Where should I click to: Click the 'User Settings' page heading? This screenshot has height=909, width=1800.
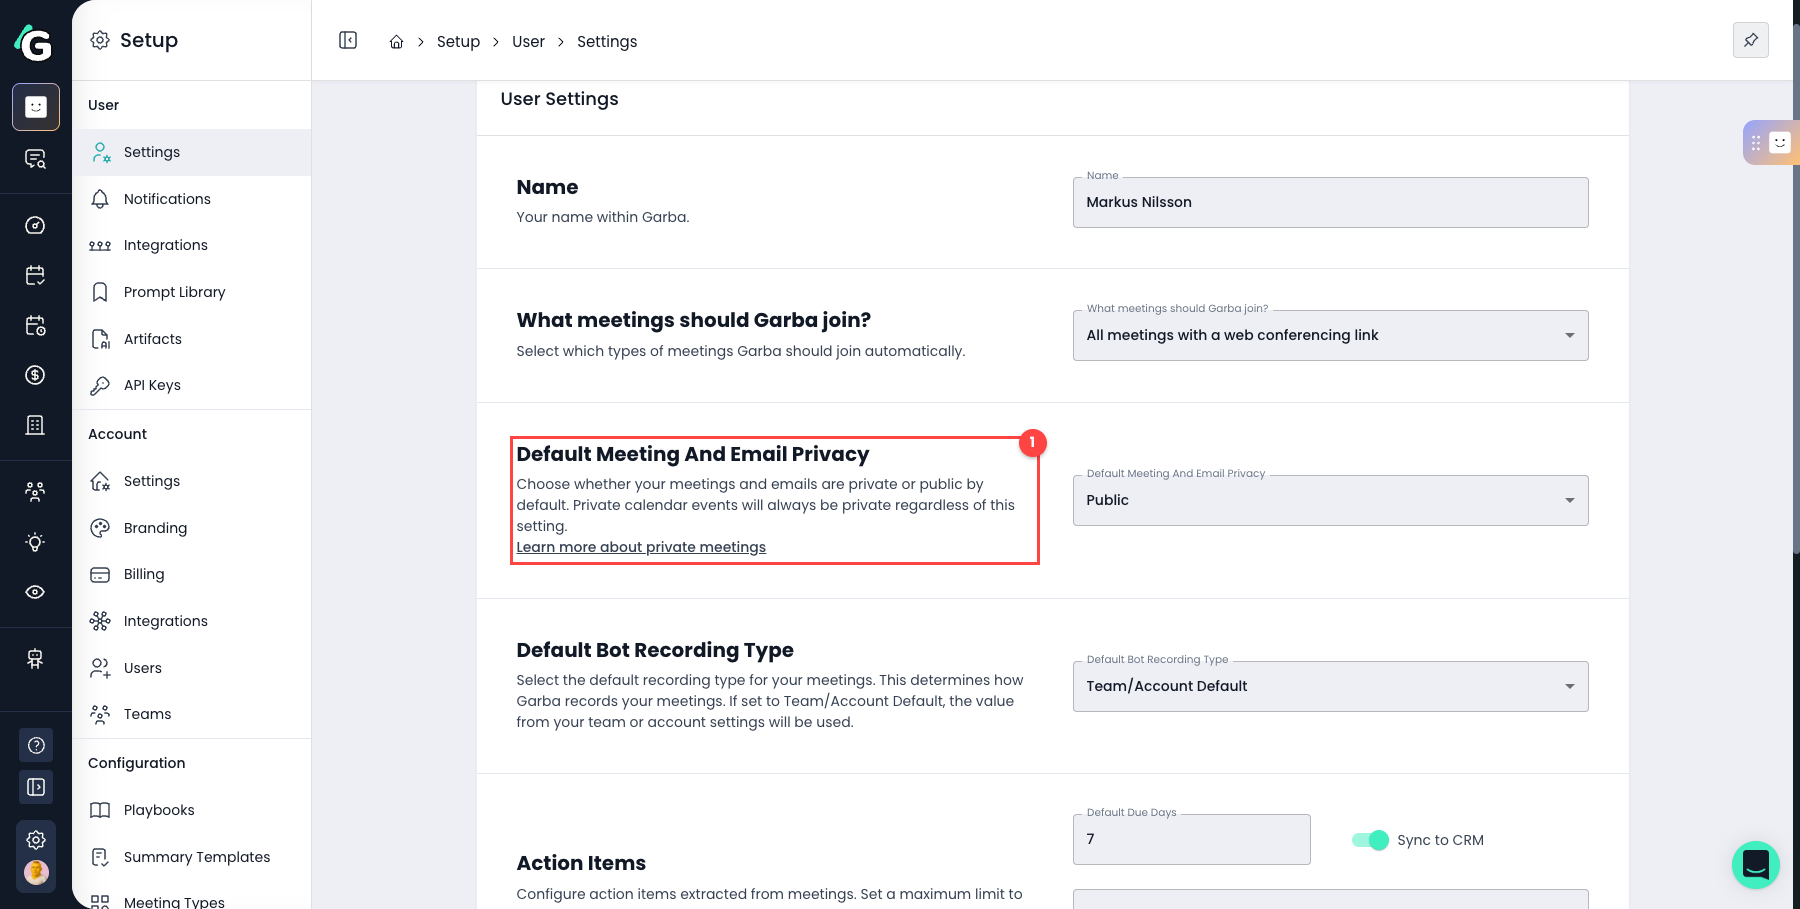[559, 99]
